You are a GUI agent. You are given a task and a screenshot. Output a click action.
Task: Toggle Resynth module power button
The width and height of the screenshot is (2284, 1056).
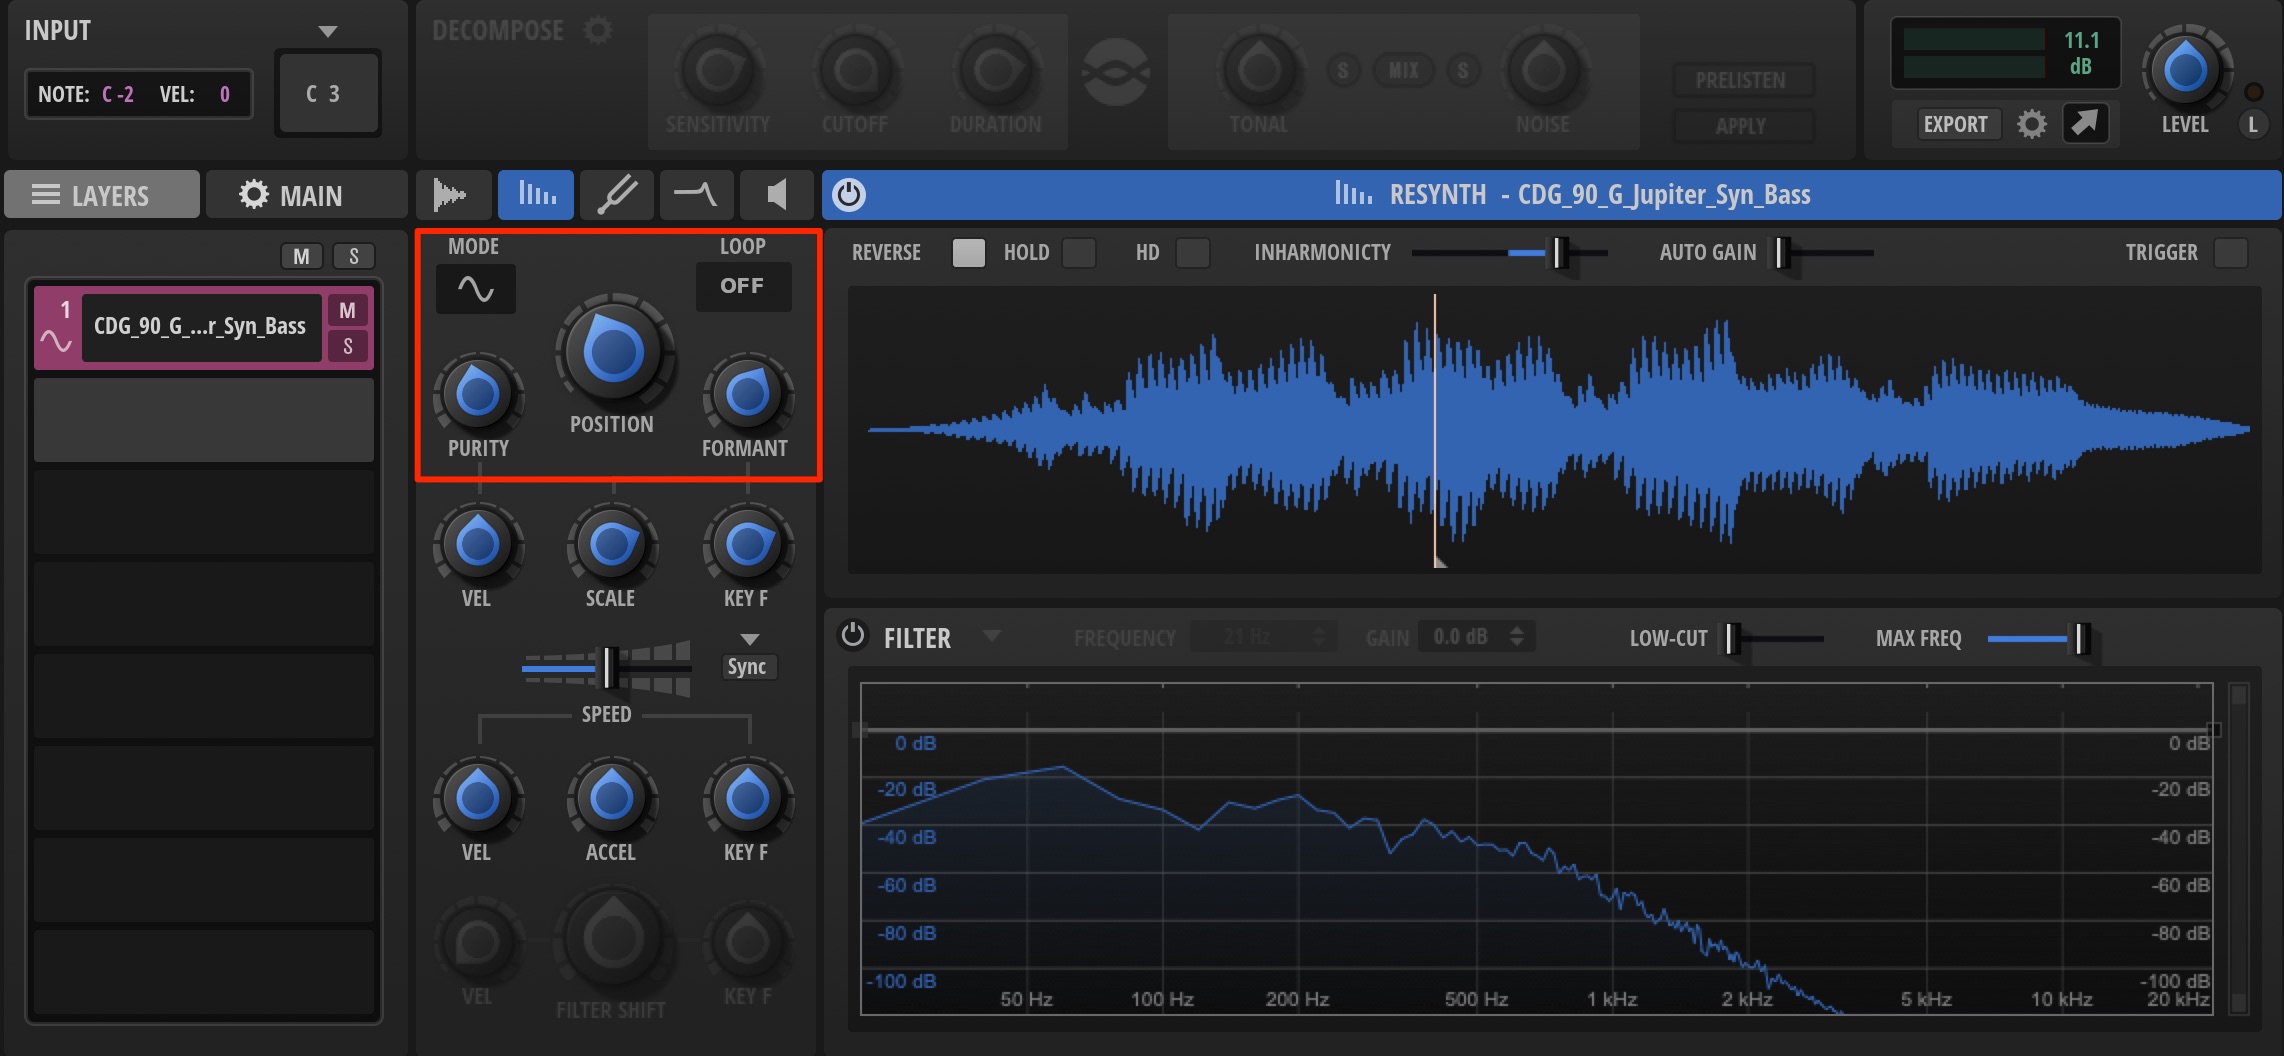[849, 194]
